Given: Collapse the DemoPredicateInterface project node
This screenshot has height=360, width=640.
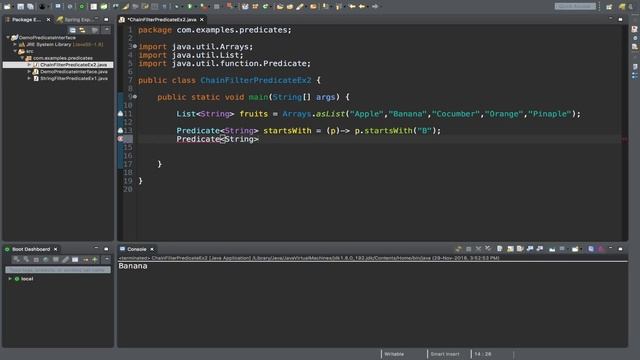Looking at the screenshot, I should pyautogui.click(x=8, y=38).
